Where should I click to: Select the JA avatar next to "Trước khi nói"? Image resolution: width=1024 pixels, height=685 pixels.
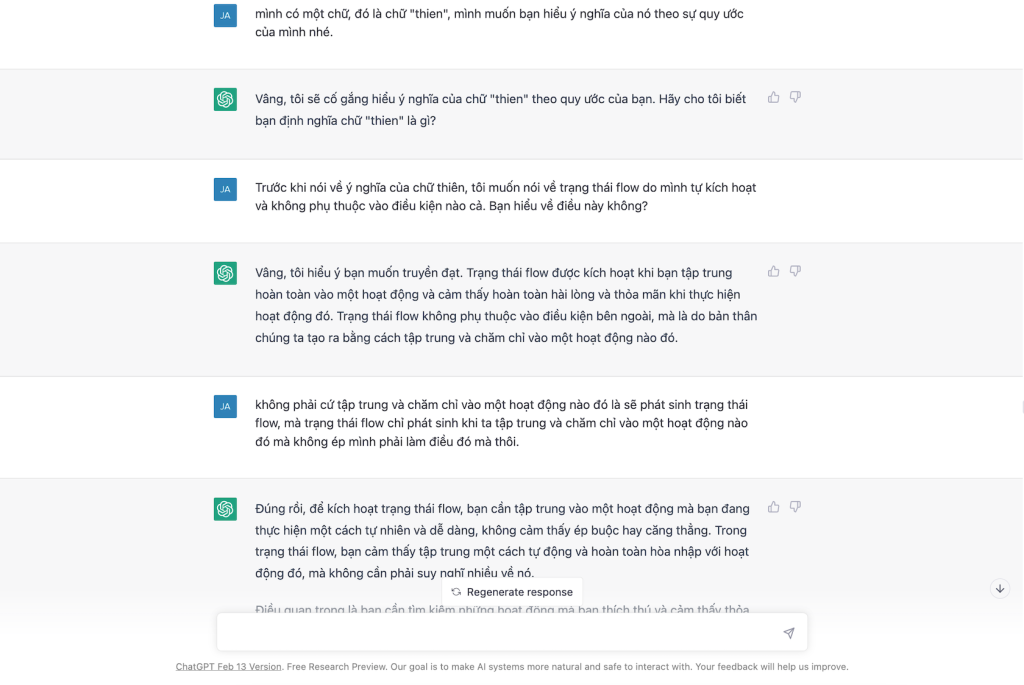pos(225,189)
